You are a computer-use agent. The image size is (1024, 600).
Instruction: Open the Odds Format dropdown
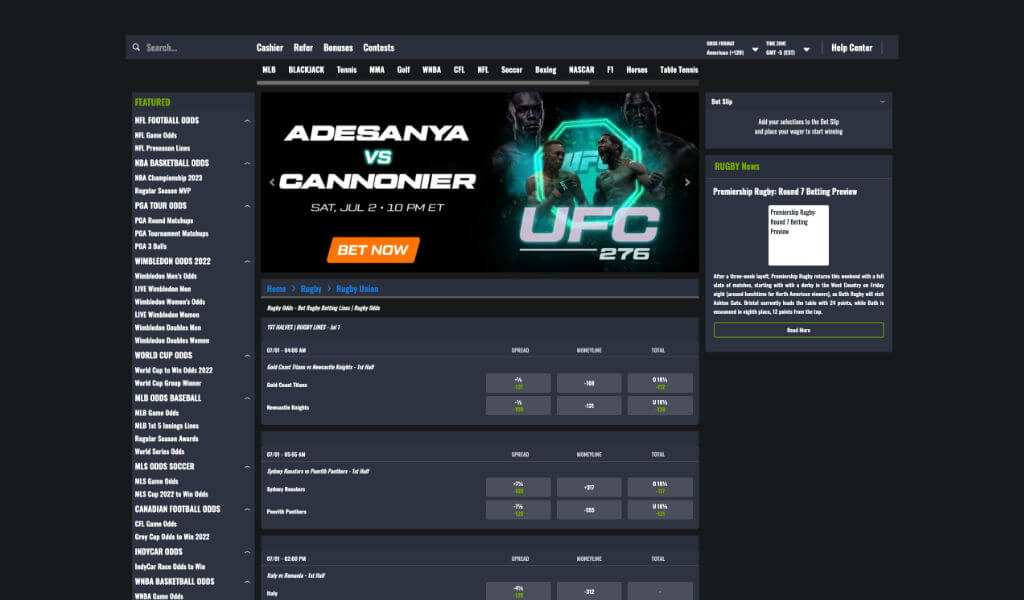732,48
